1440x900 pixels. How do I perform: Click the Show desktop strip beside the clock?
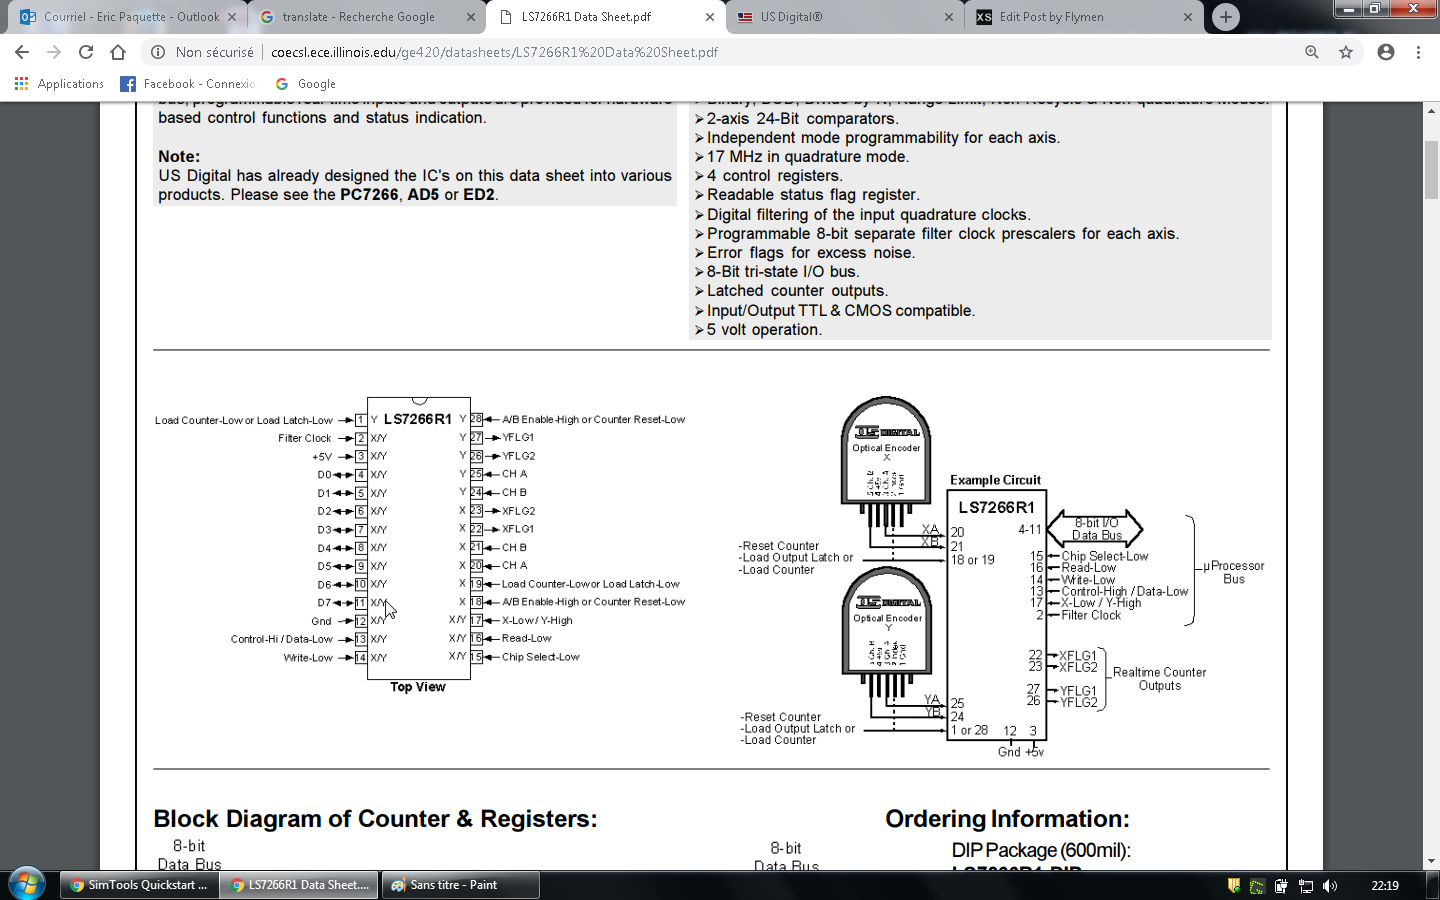(1433, 885)
